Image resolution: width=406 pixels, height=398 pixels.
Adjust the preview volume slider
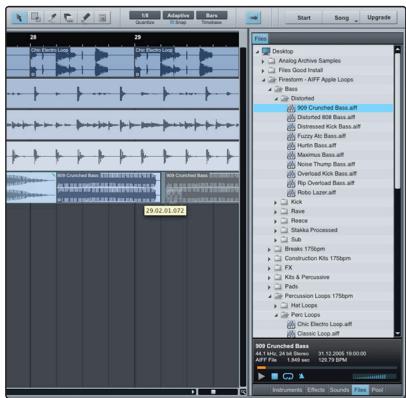(x=374, y=377)
